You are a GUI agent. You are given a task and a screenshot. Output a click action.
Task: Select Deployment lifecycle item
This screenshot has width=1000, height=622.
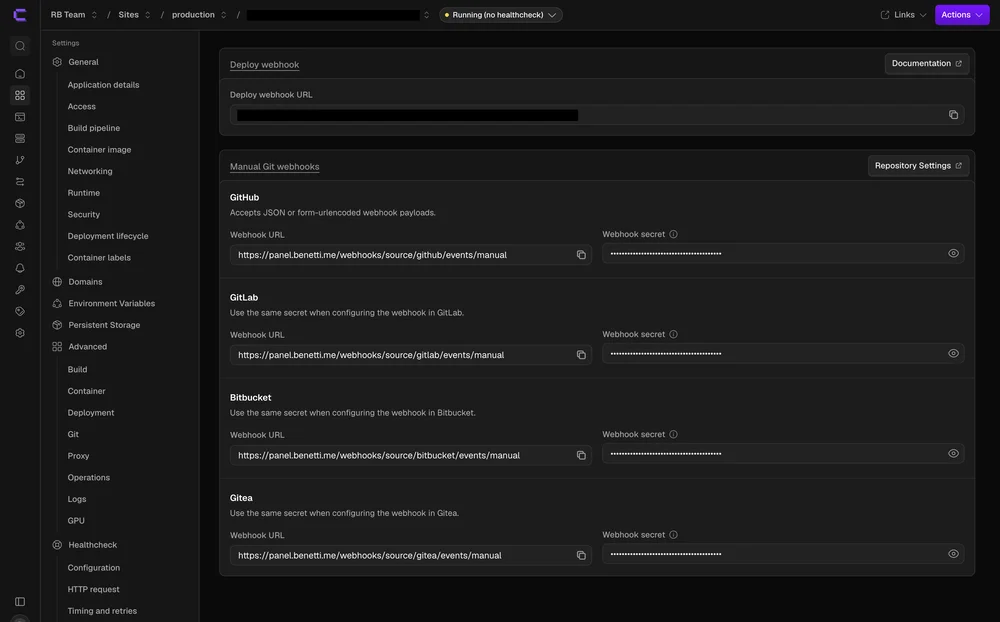108,236
